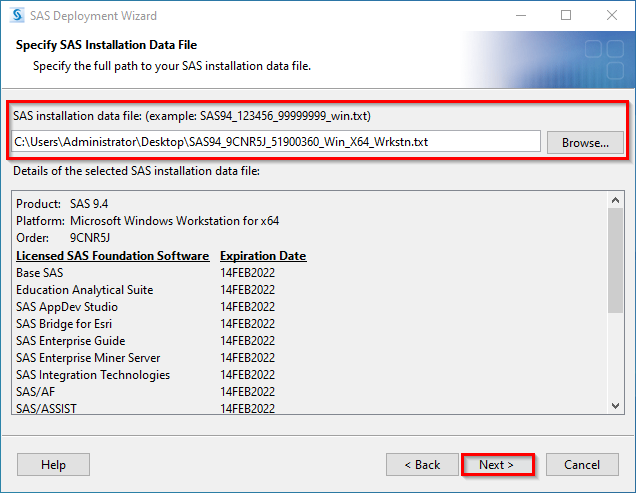Select 'SAS AppDev Studio' entry
The image size is (636, 493).
coord(67,307)
